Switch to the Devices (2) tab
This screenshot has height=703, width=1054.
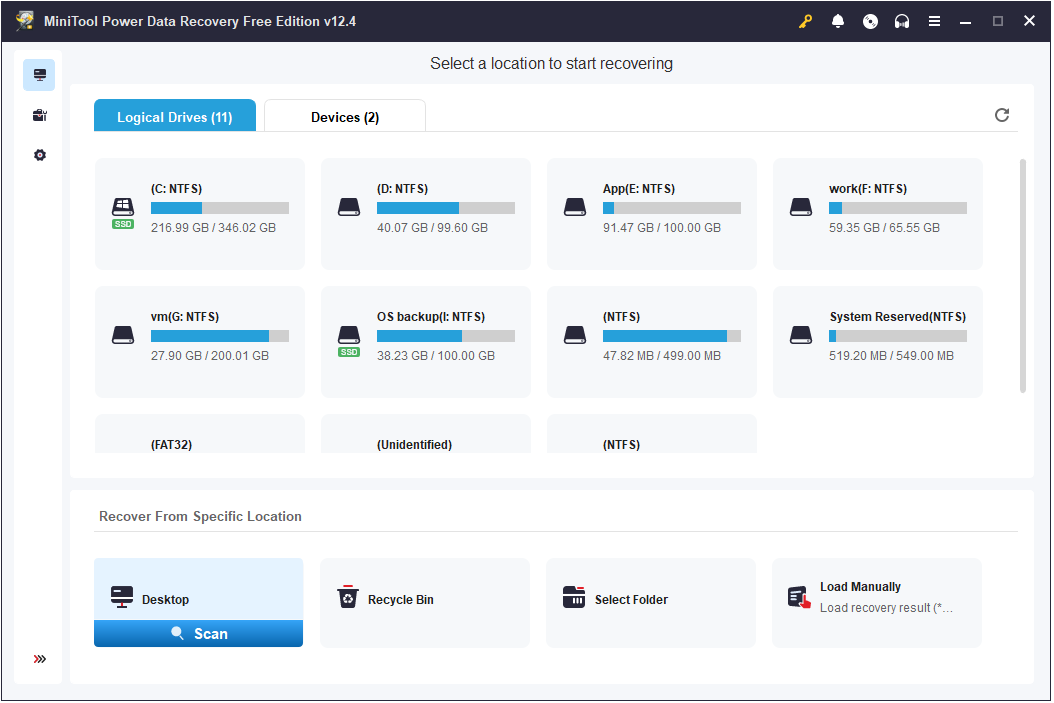(x=345, y=116)
